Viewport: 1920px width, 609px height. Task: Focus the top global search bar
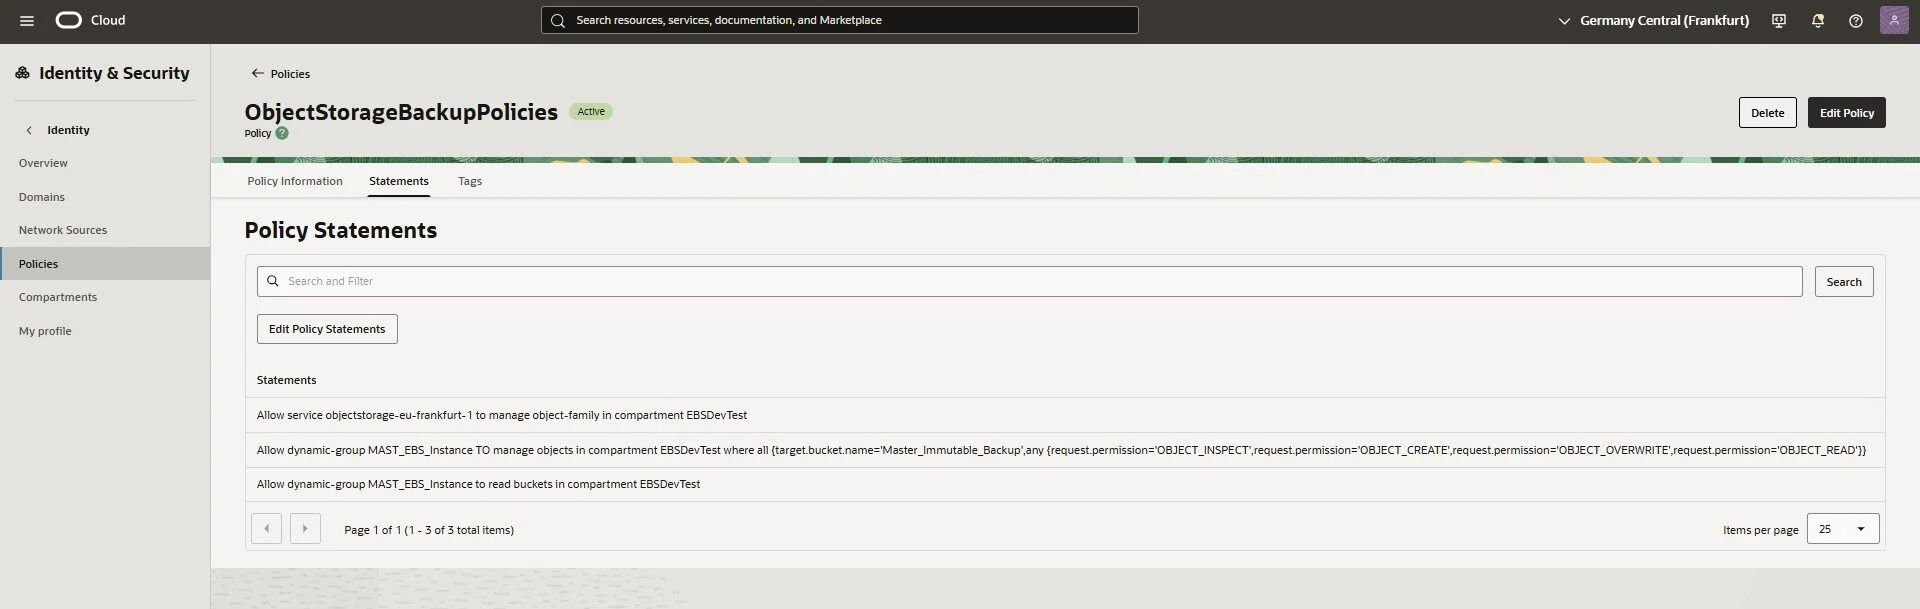[x=839, y=20]
